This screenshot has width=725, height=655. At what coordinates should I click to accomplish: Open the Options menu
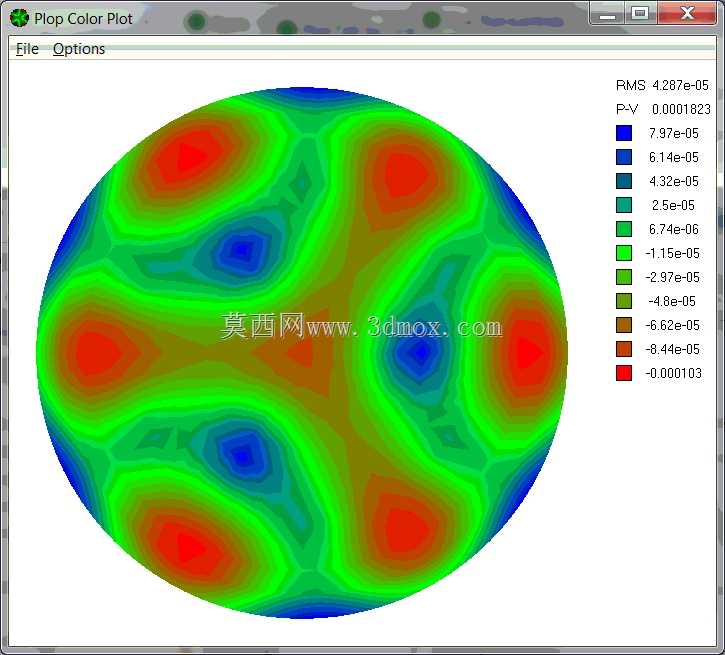[x=79, y=49]
